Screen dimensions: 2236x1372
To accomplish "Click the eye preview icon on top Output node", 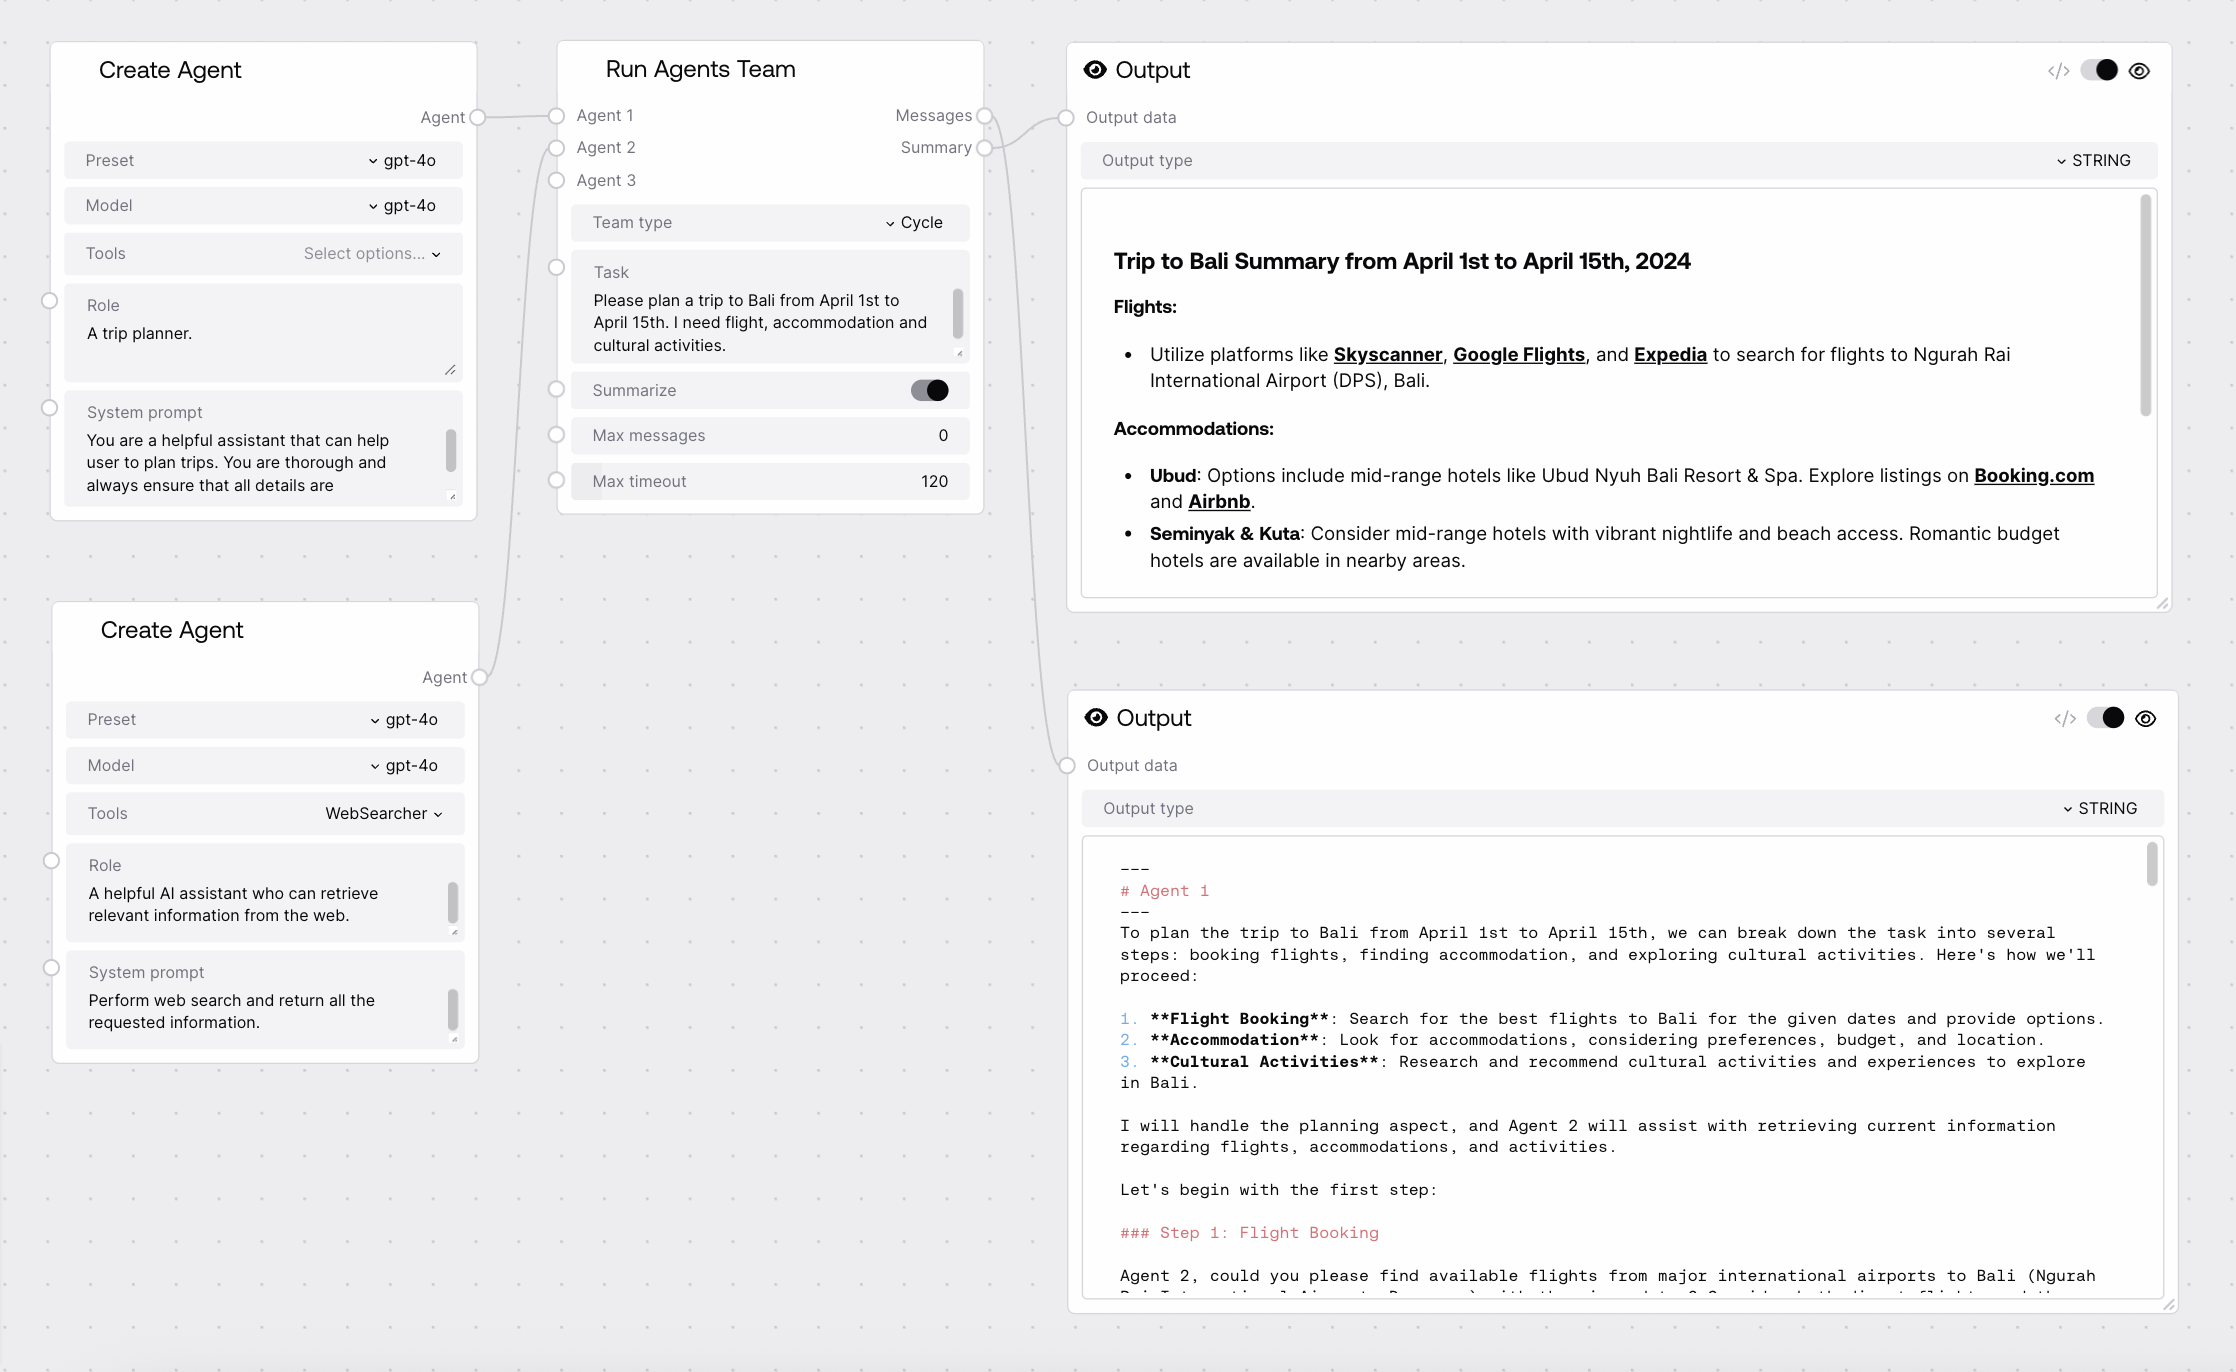I will (2139, 71).
